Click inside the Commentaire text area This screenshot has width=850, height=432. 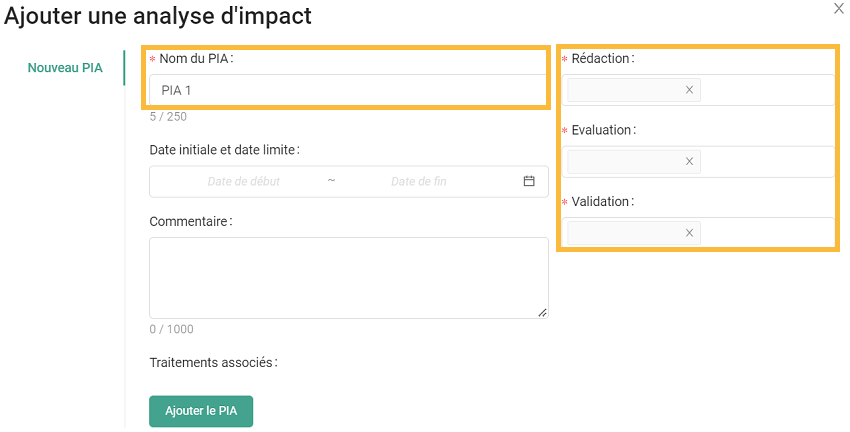[x=348, y=277]
